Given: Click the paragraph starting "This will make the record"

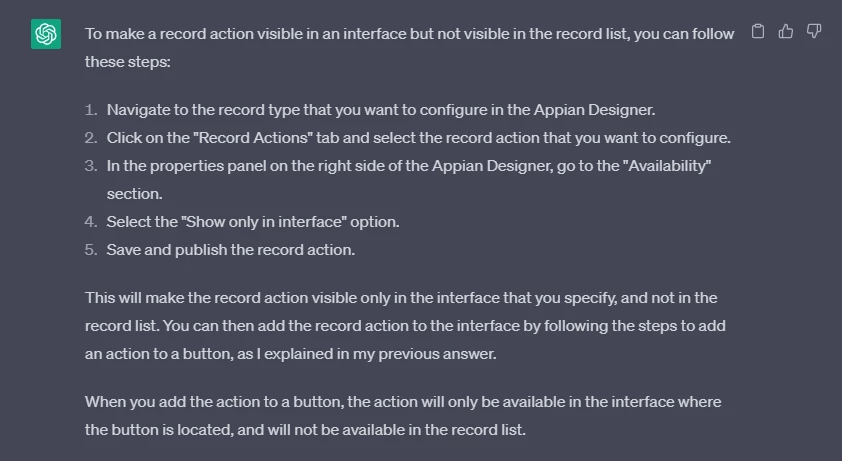Looking at the screenshot, I should pyautogui.click(x=405, y=326).
